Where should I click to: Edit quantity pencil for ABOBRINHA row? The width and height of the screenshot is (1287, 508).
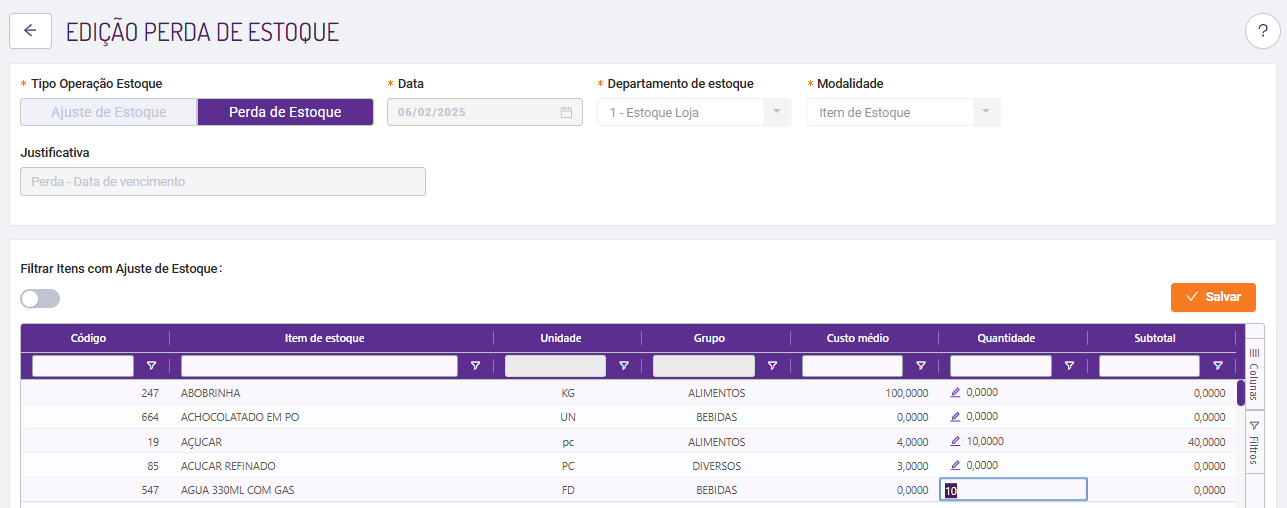click(955, 392)
